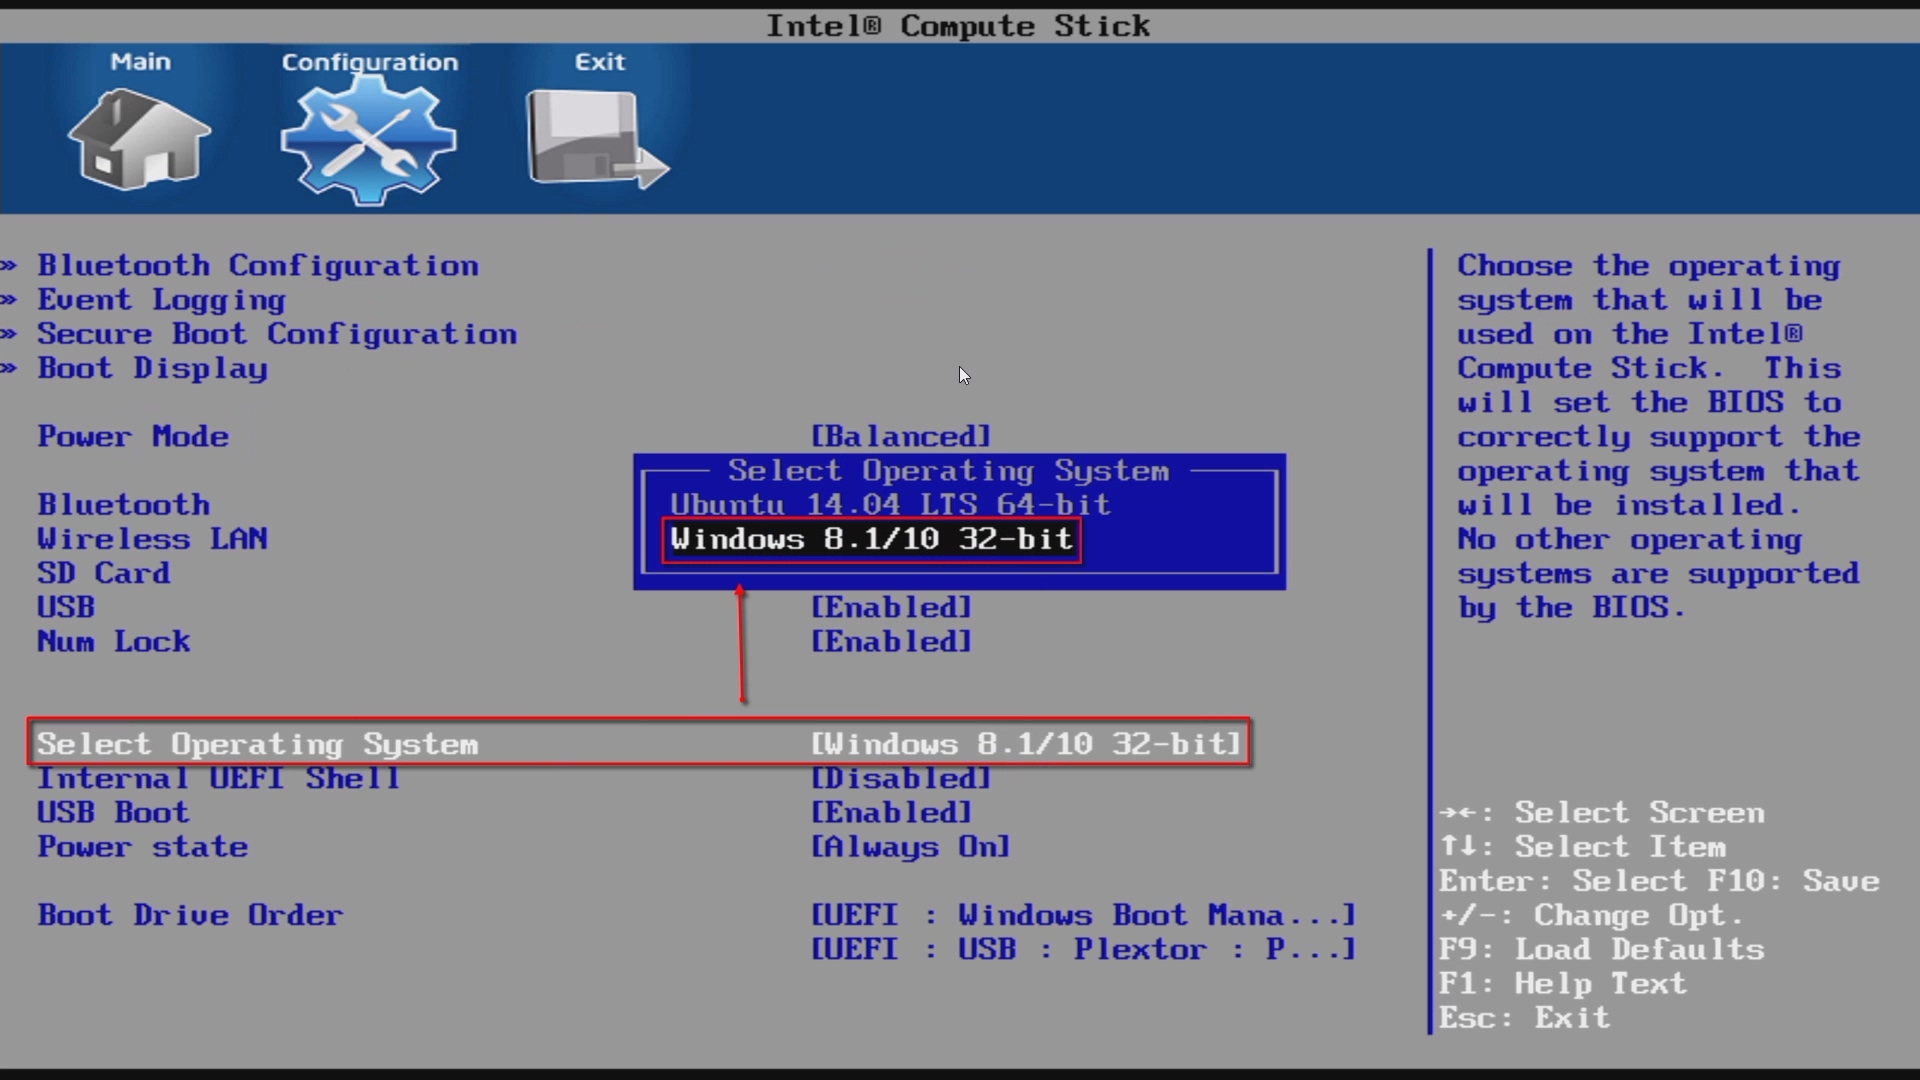Open Power Mode Balanced value
This screenshot has height=1080, width=1920.
(x=900, y=437)
